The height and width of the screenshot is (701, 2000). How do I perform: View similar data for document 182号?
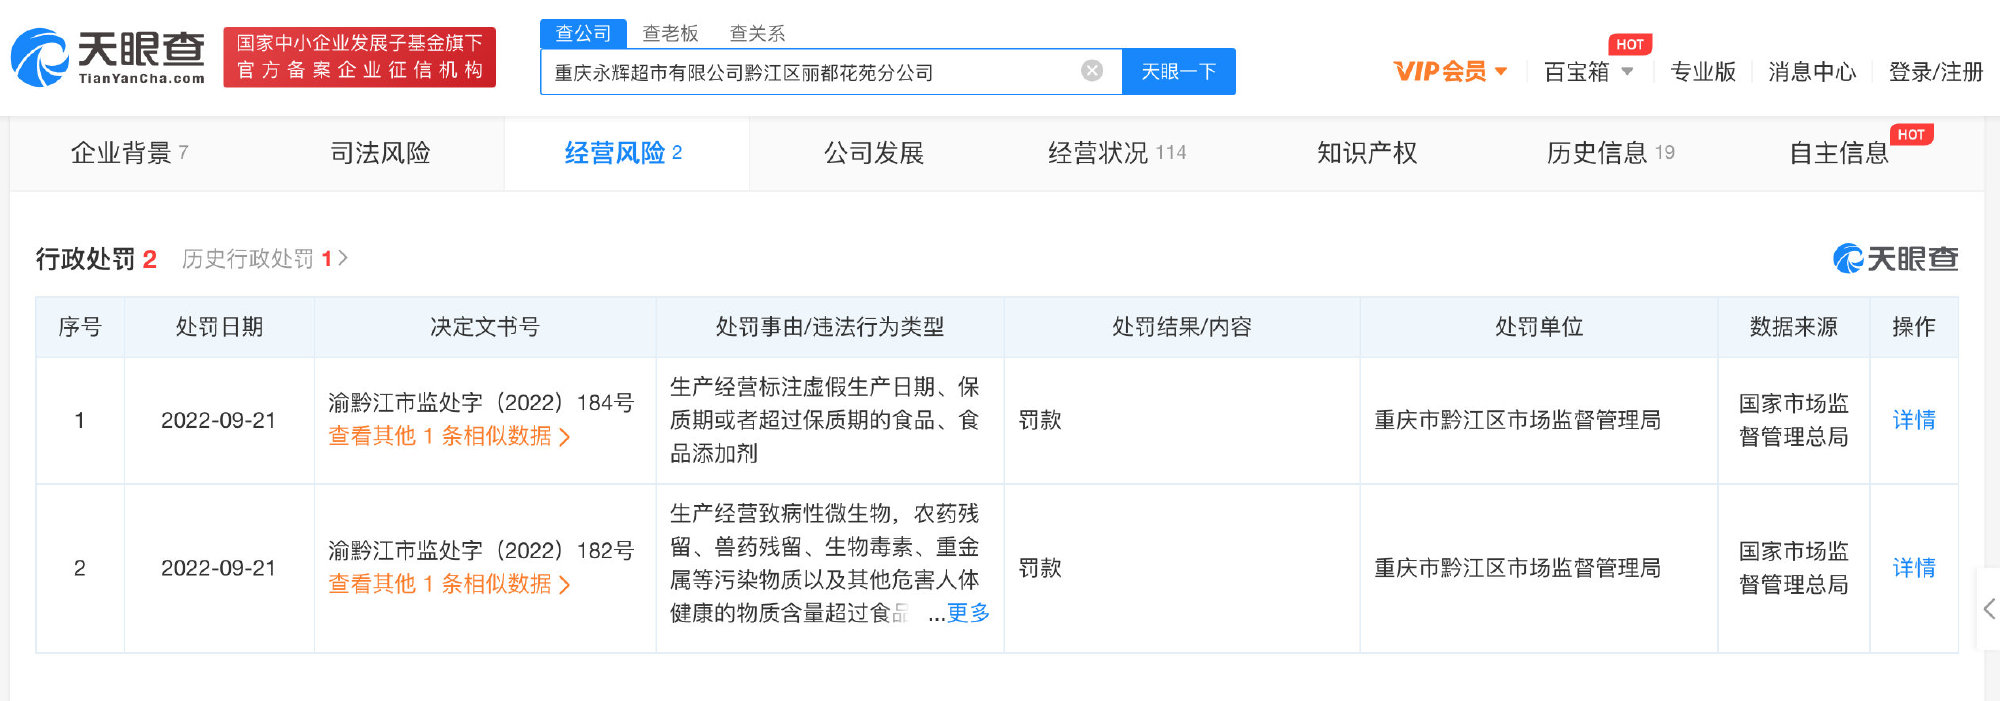pyautogui.click(x=449, y=584)
